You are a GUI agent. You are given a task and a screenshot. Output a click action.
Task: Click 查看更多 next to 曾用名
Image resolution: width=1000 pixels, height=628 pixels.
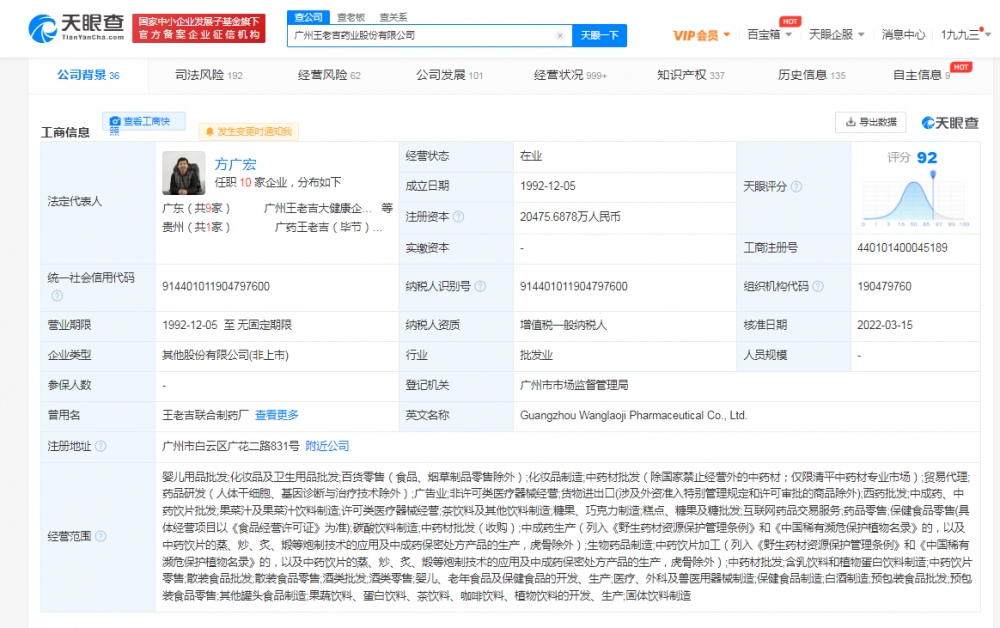tap(277, 415)
